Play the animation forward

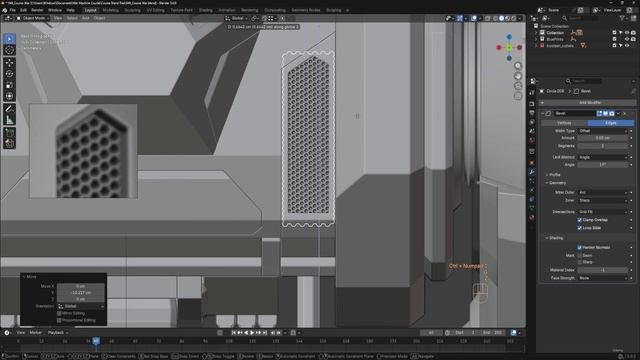pyautogui.click(x=252, y=333)
